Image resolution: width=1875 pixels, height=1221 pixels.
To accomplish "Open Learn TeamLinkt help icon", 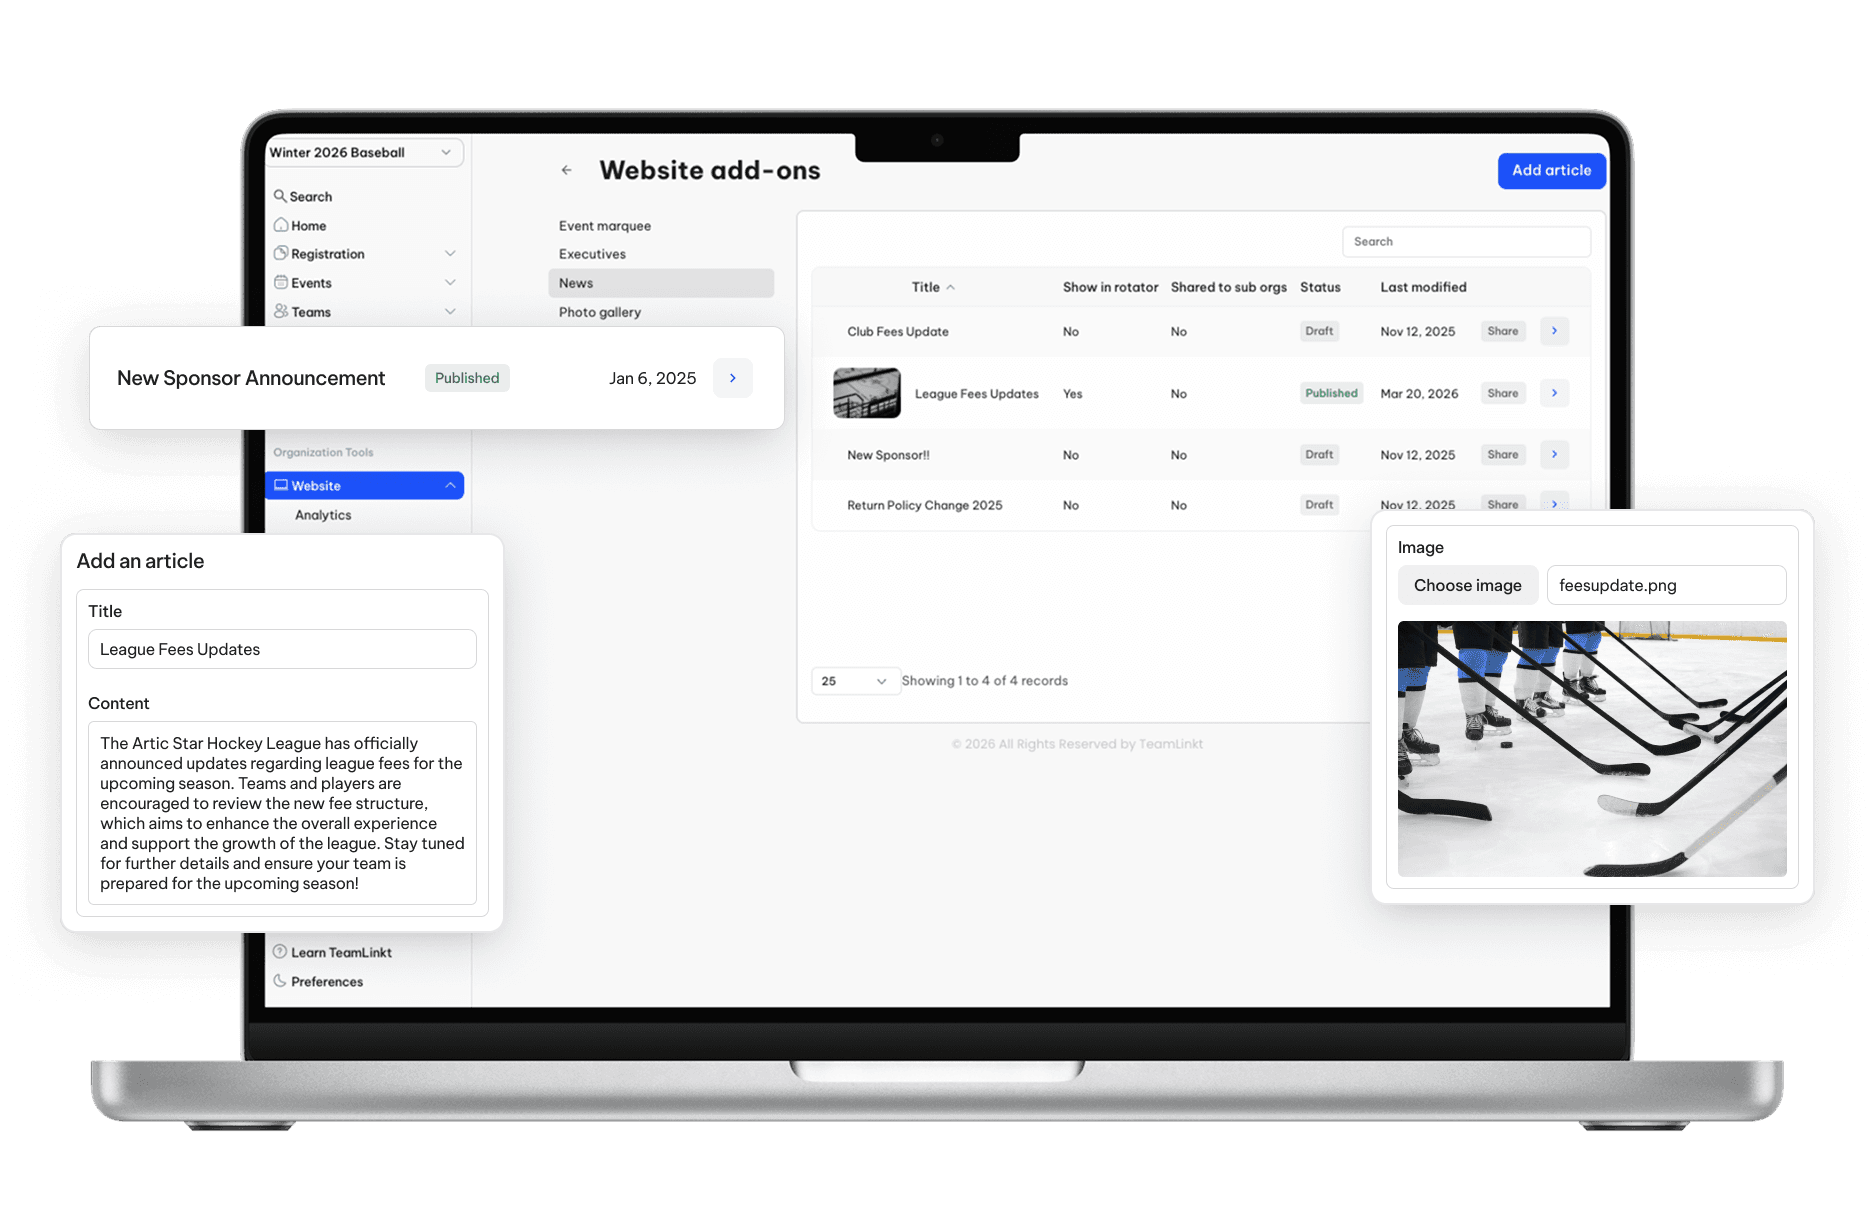I will pyautogui.click(x=281, y=952).
